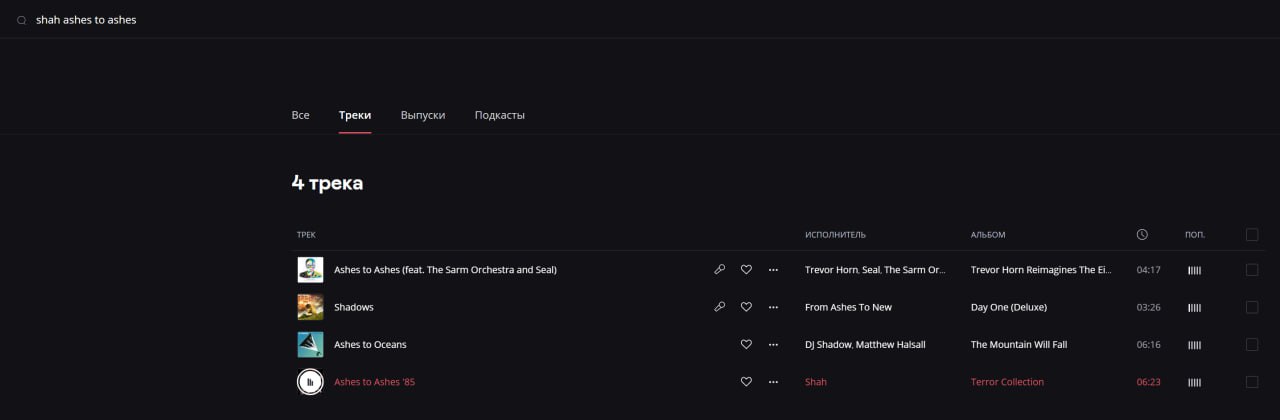This screenshot has height=420, width=1280.
Task: Open three-dot menu for Ashes to Oceans
Action: pos(773,345)
